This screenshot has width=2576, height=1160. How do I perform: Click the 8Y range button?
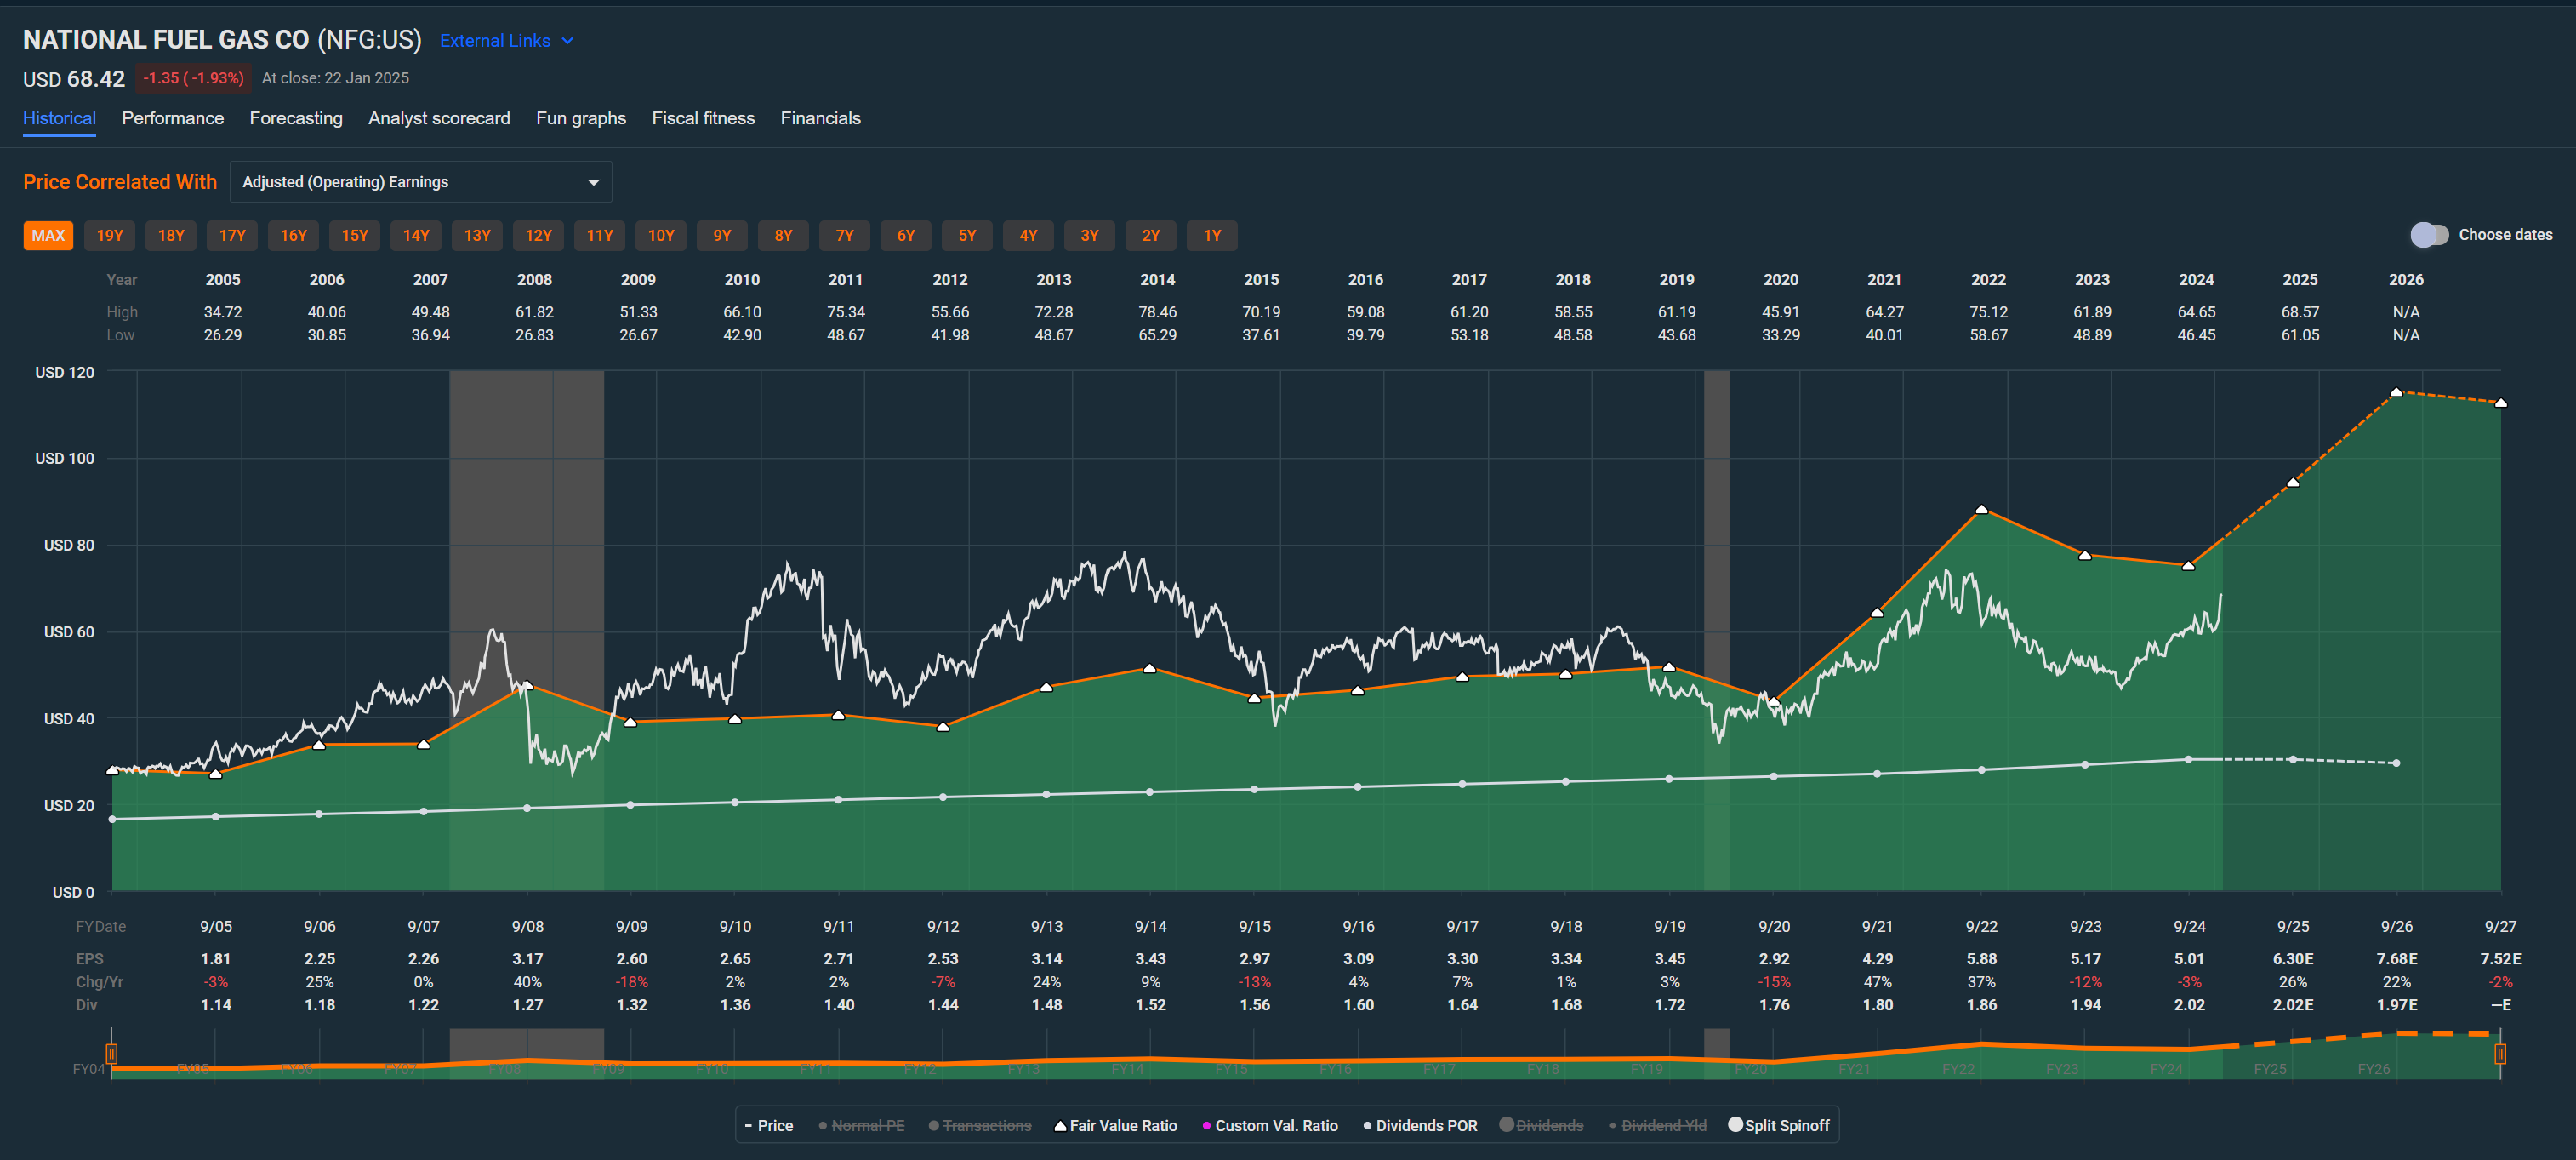tap(783, 236)
